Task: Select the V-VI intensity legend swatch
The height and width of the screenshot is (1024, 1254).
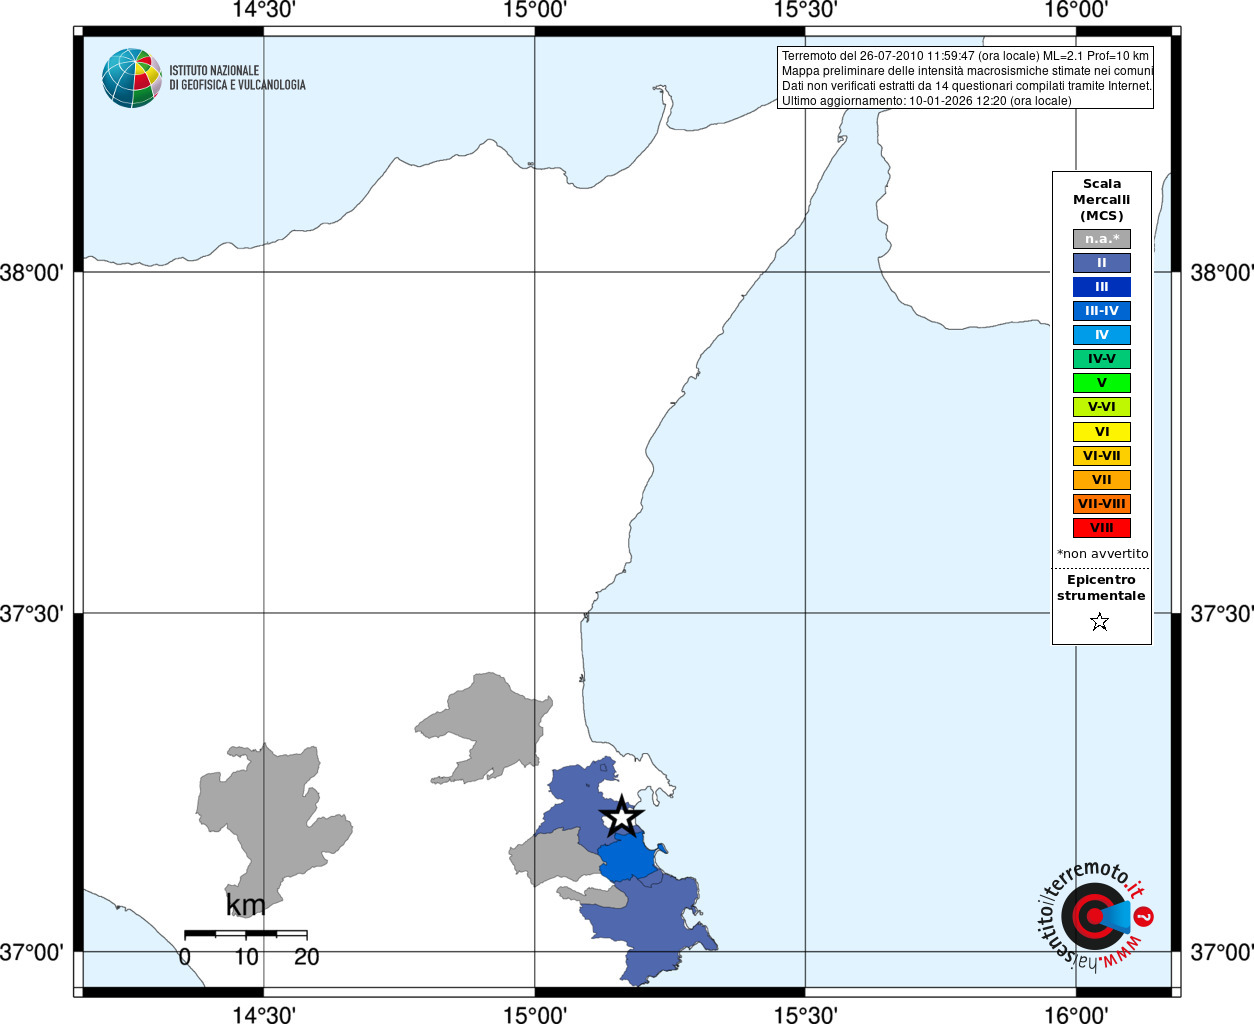Action: click(1102, 407)
